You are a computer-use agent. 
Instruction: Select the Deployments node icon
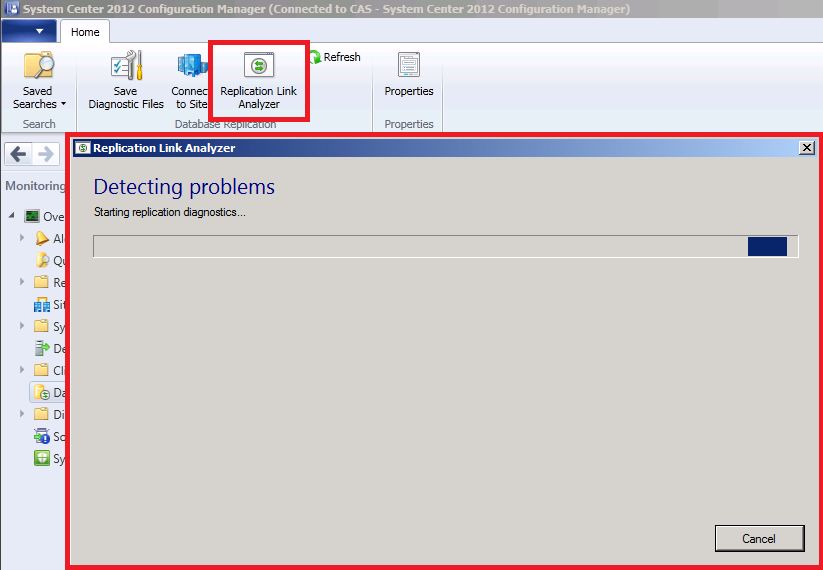41,349
